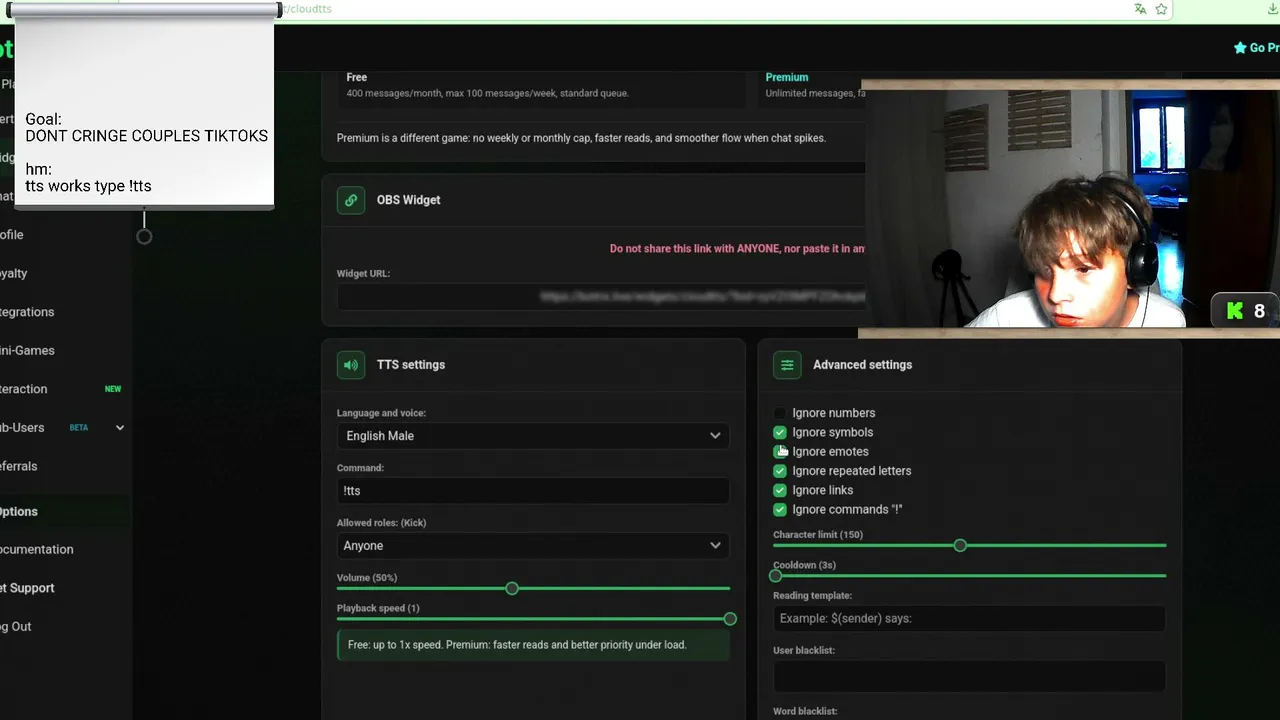1280x720 pixels.
Task: Click the "Do not share this link" warning
Action: (x=738, y=249)
